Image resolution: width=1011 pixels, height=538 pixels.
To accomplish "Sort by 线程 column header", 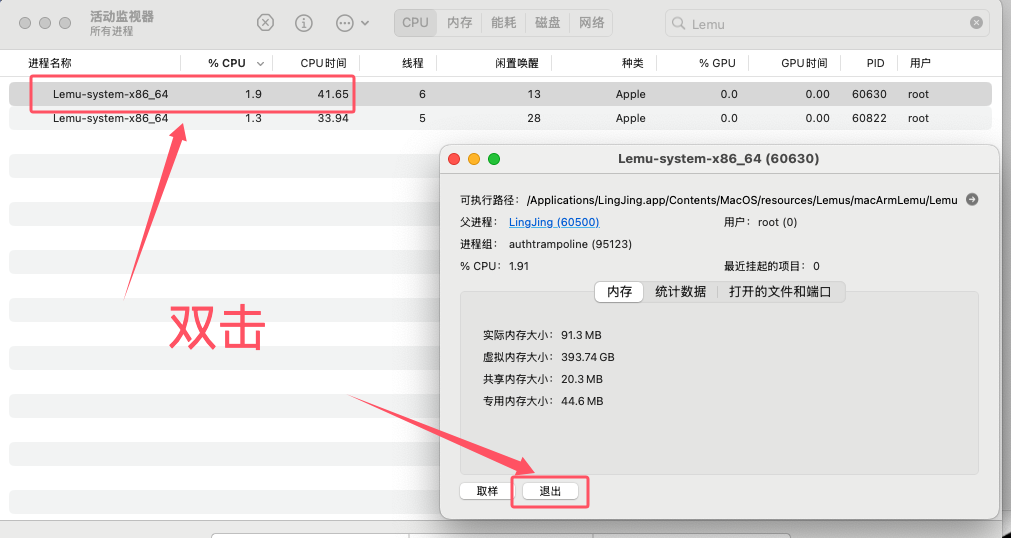I will point(413,63).
